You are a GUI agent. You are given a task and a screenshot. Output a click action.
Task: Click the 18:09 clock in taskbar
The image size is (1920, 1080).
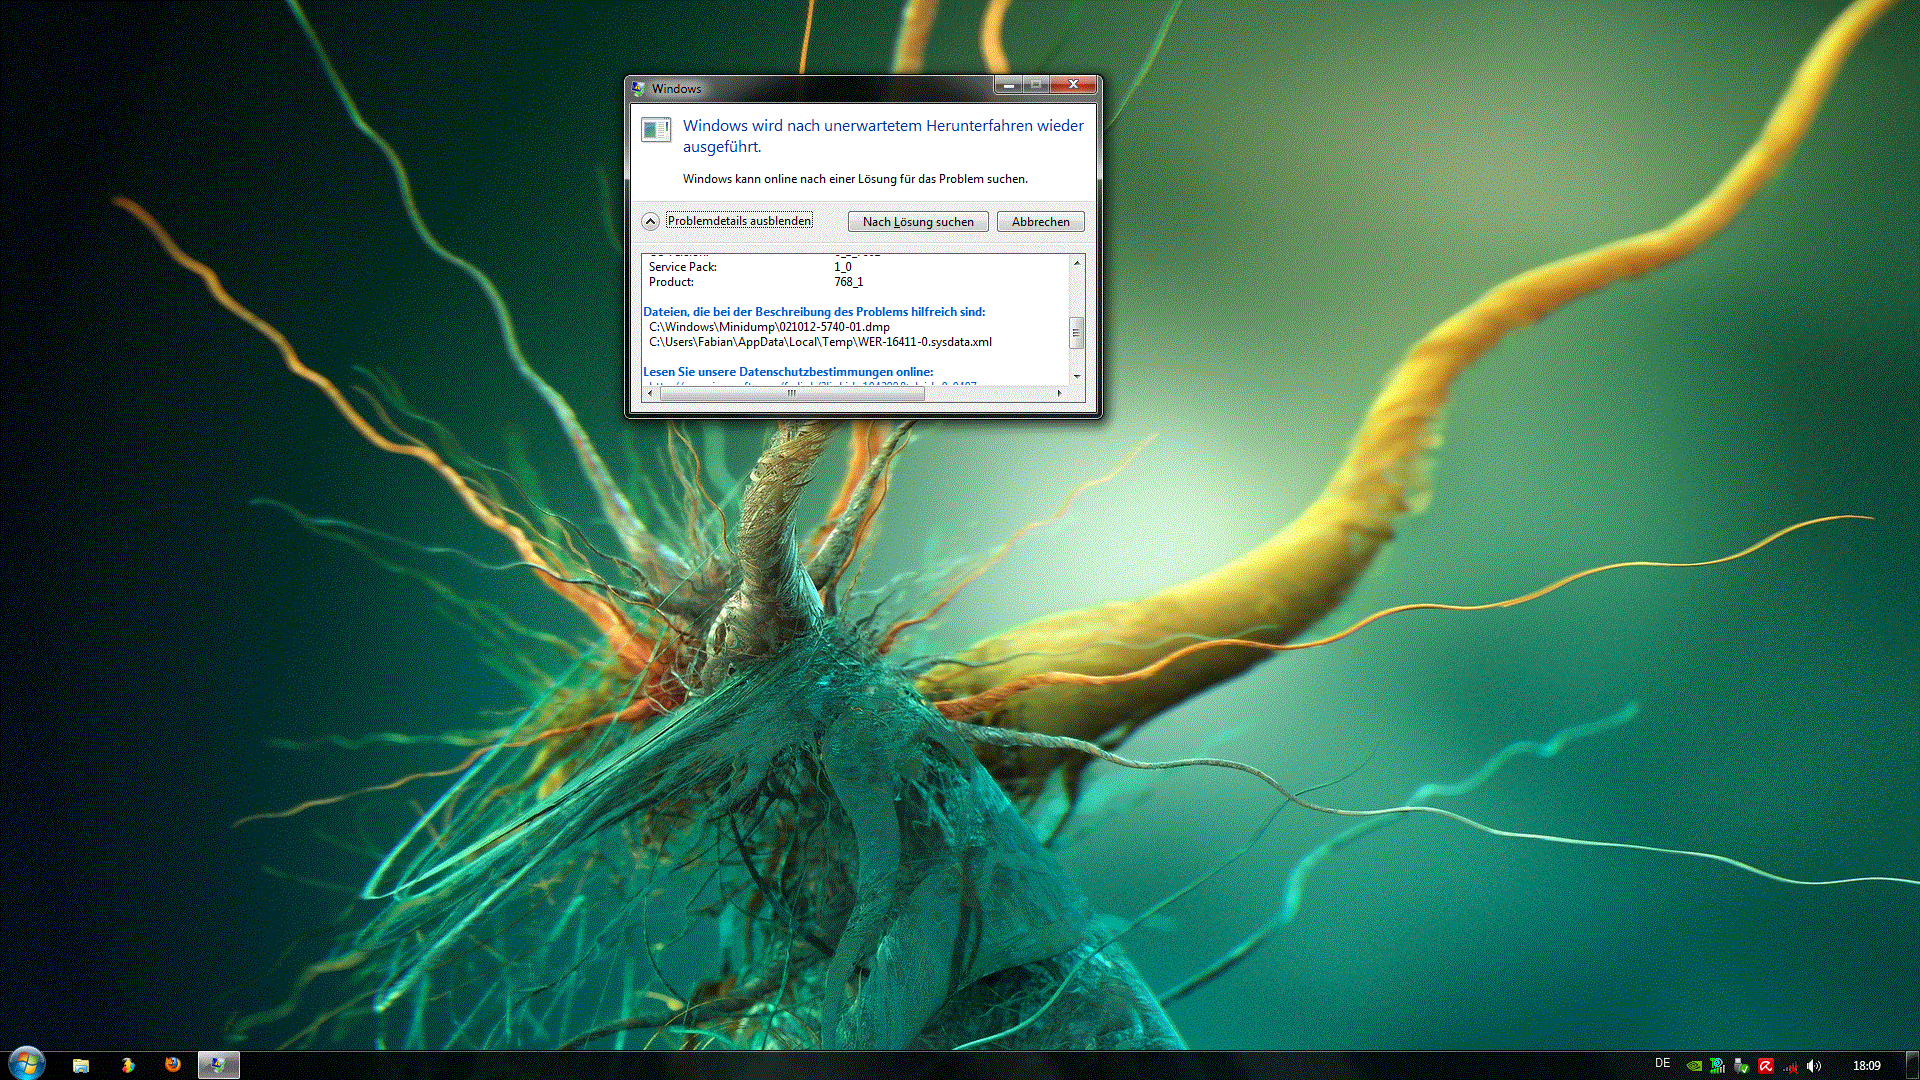(x=1866, y=1066)
